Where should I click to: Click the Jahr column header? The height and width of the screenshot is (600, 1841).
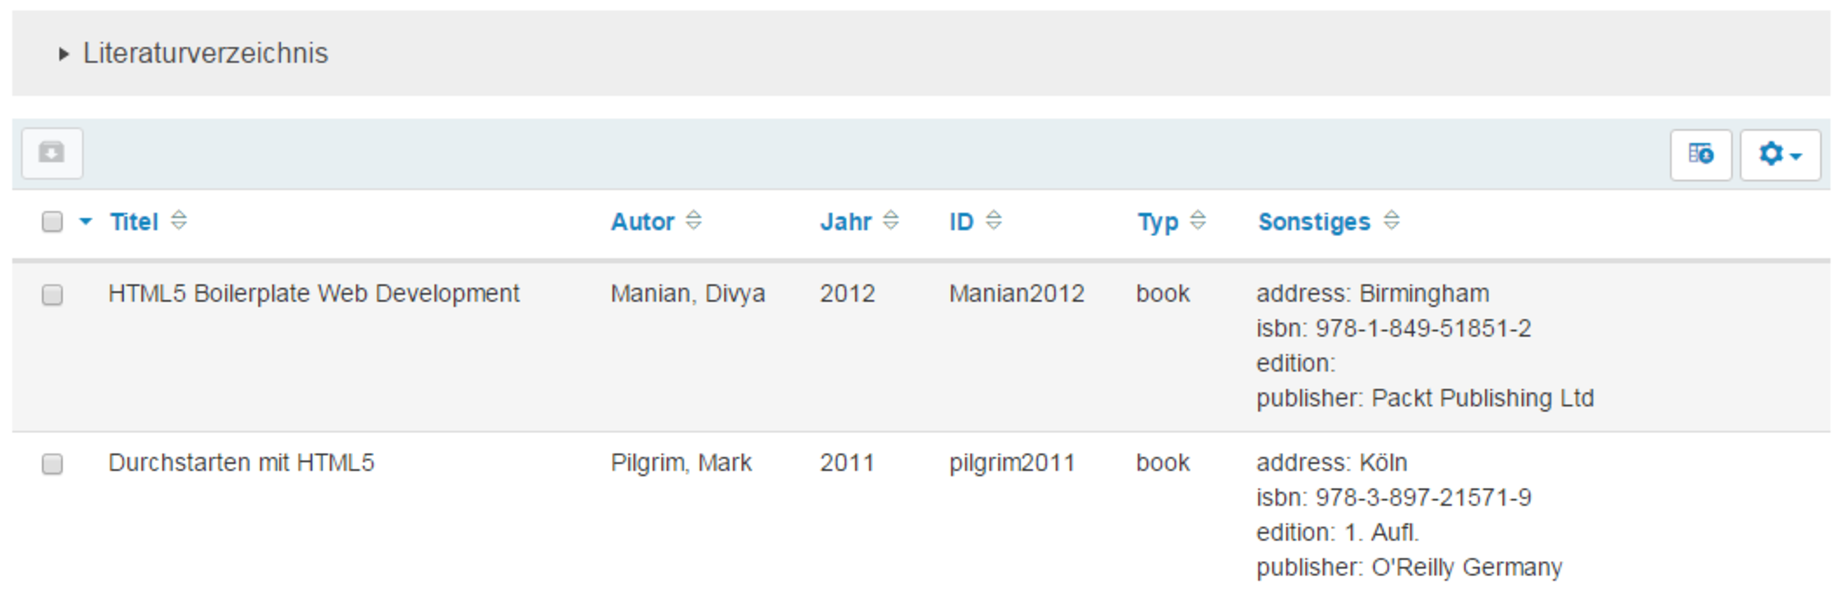(x=846, y=222)
